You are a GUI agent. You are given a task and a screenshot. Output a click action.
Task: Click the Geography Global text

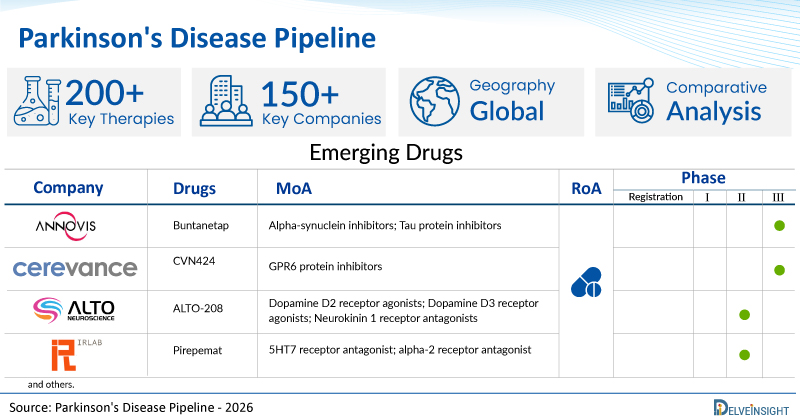coord(512,101)
